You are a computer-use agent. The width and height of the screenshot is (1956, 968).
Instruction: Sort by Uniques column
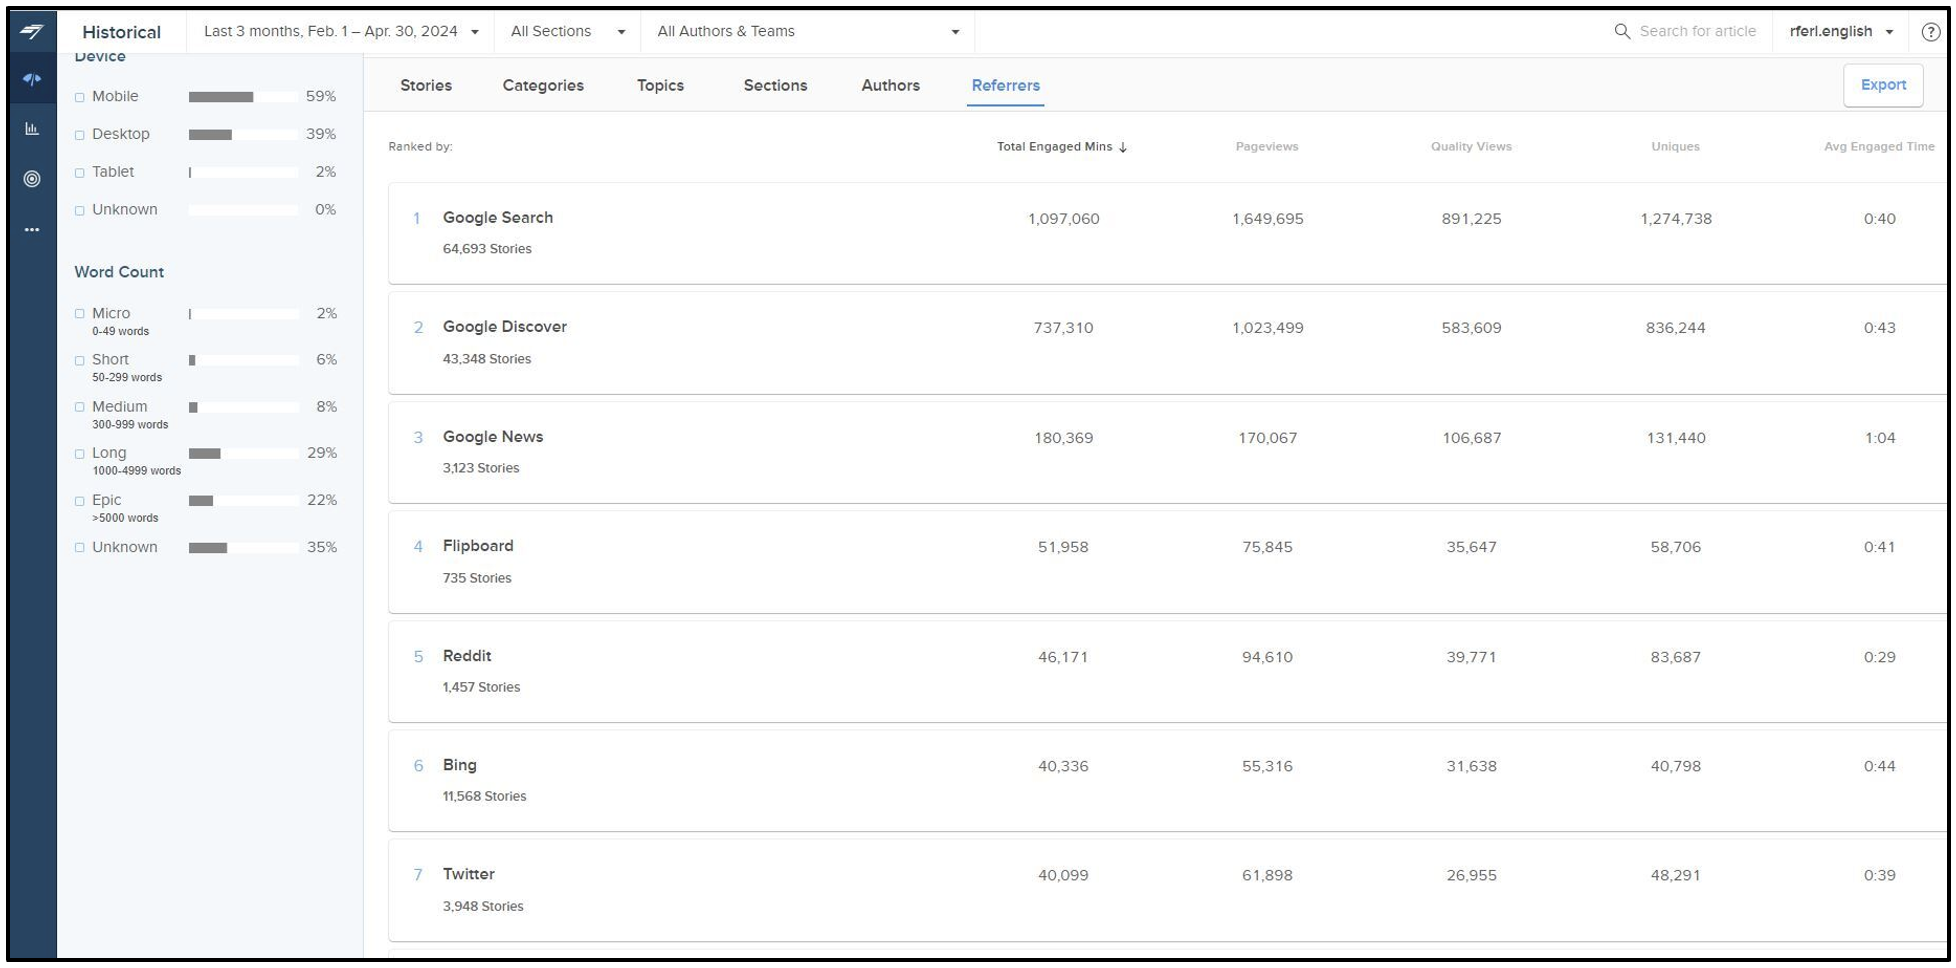pos(1675,147)
